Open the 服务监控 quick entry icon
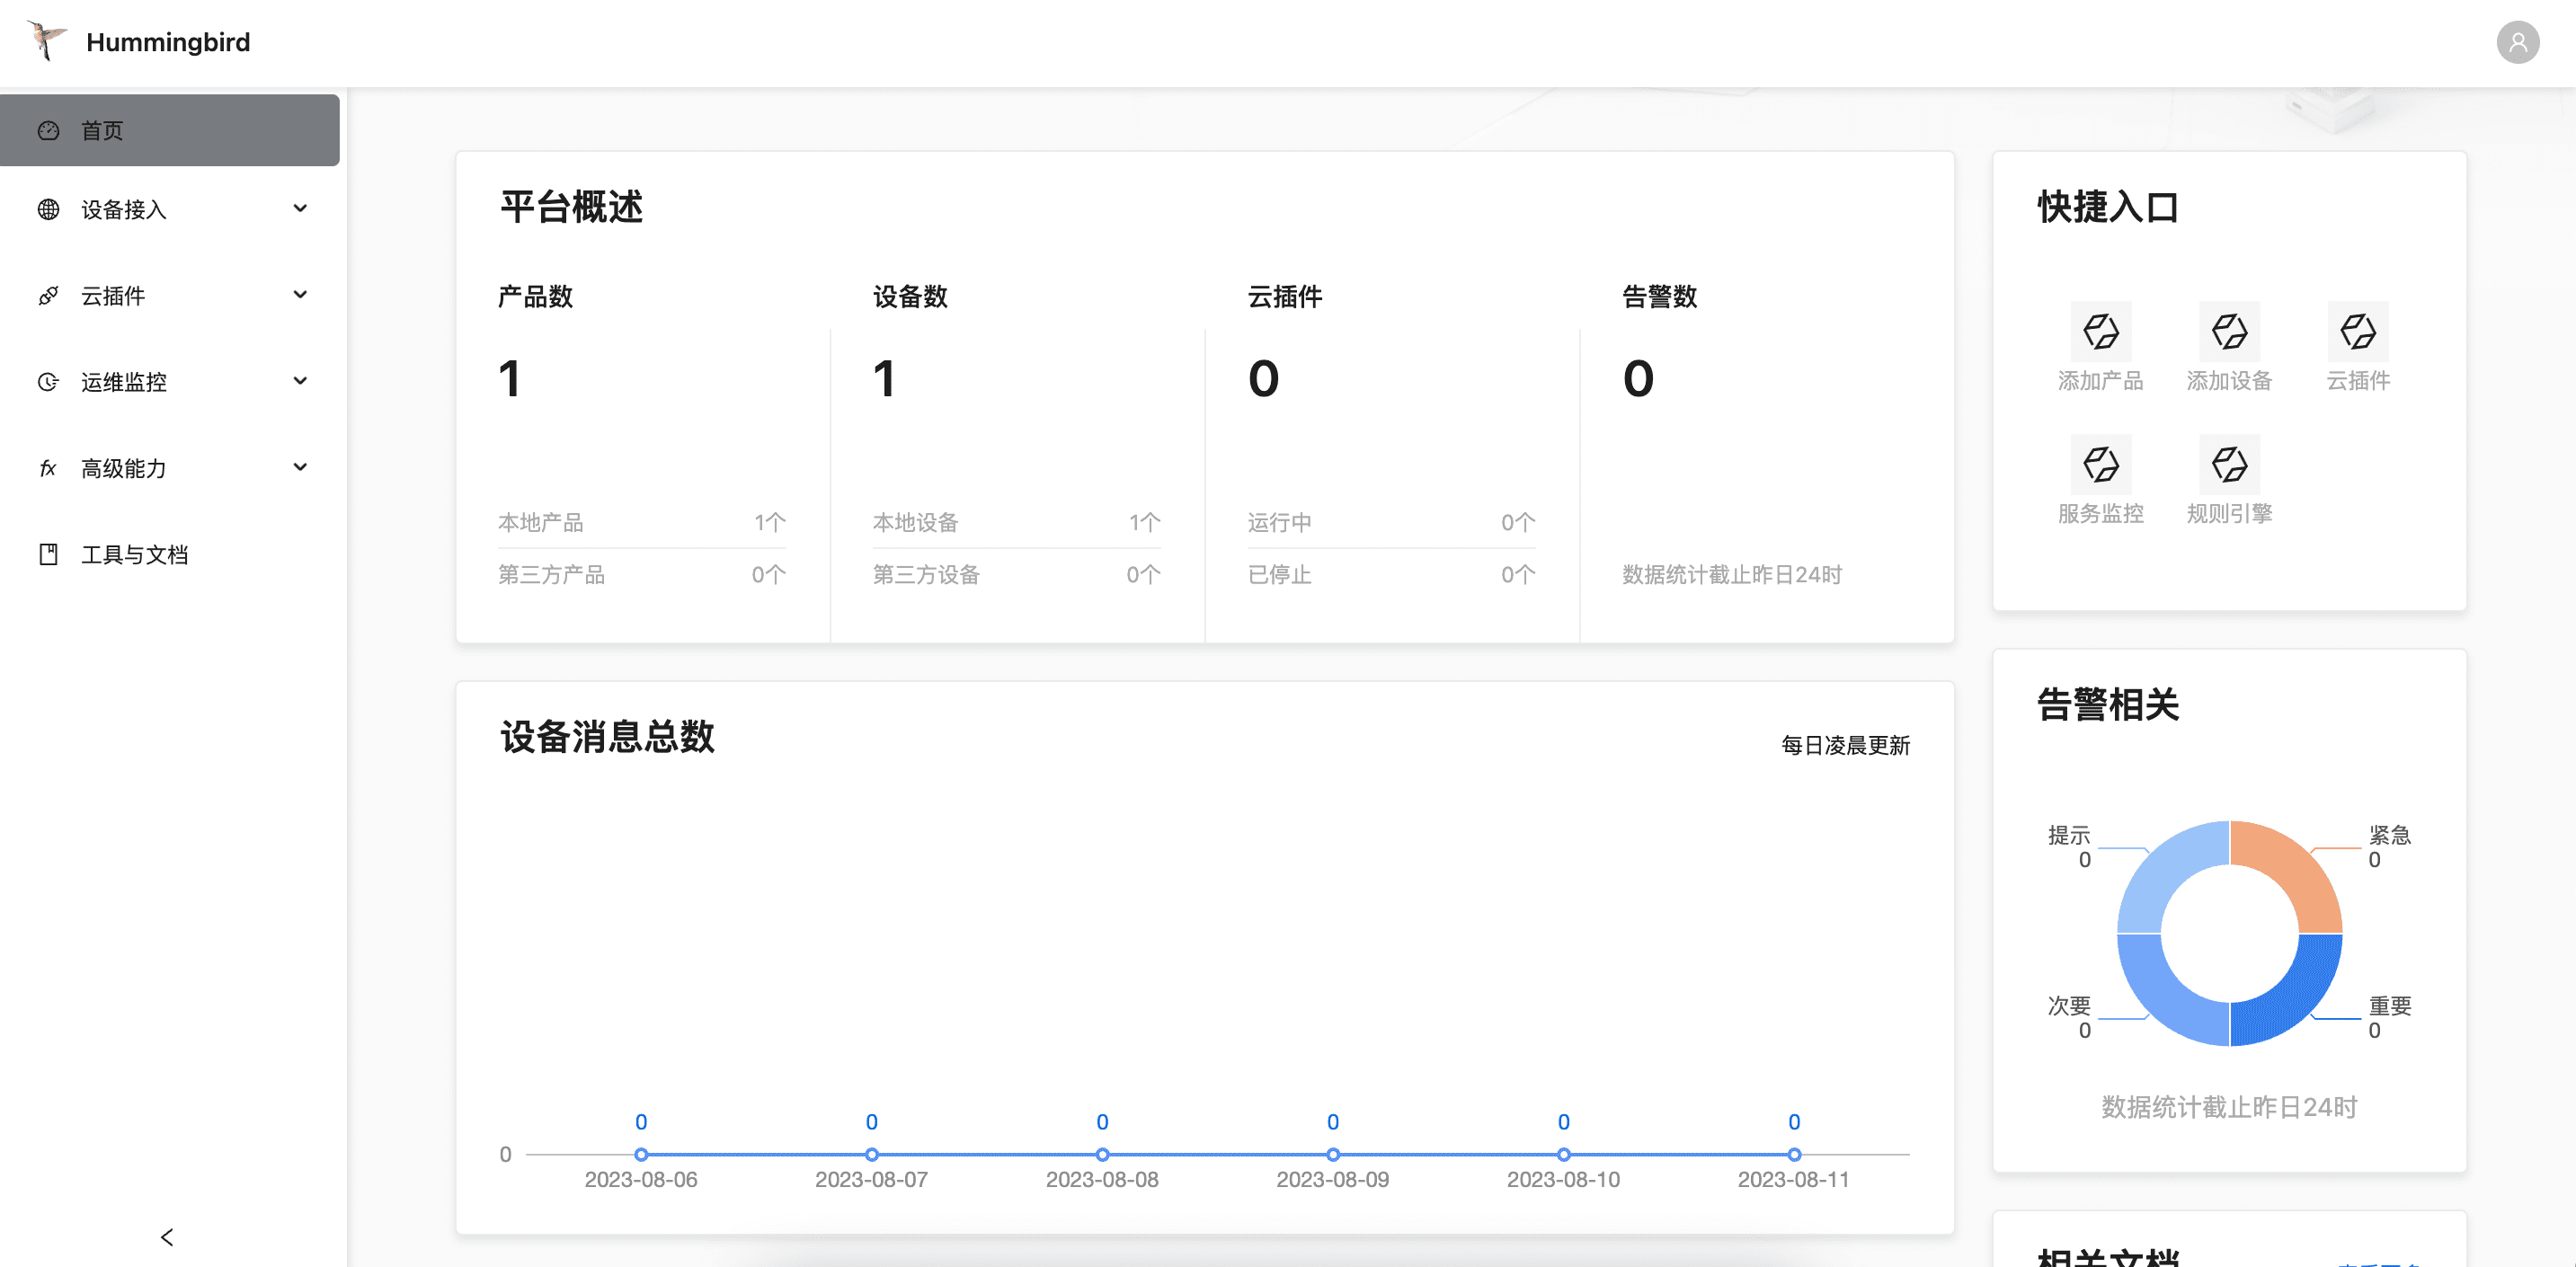Image resolution: width=2576 pixels, height=1267 pixels. coord(2100,464)
